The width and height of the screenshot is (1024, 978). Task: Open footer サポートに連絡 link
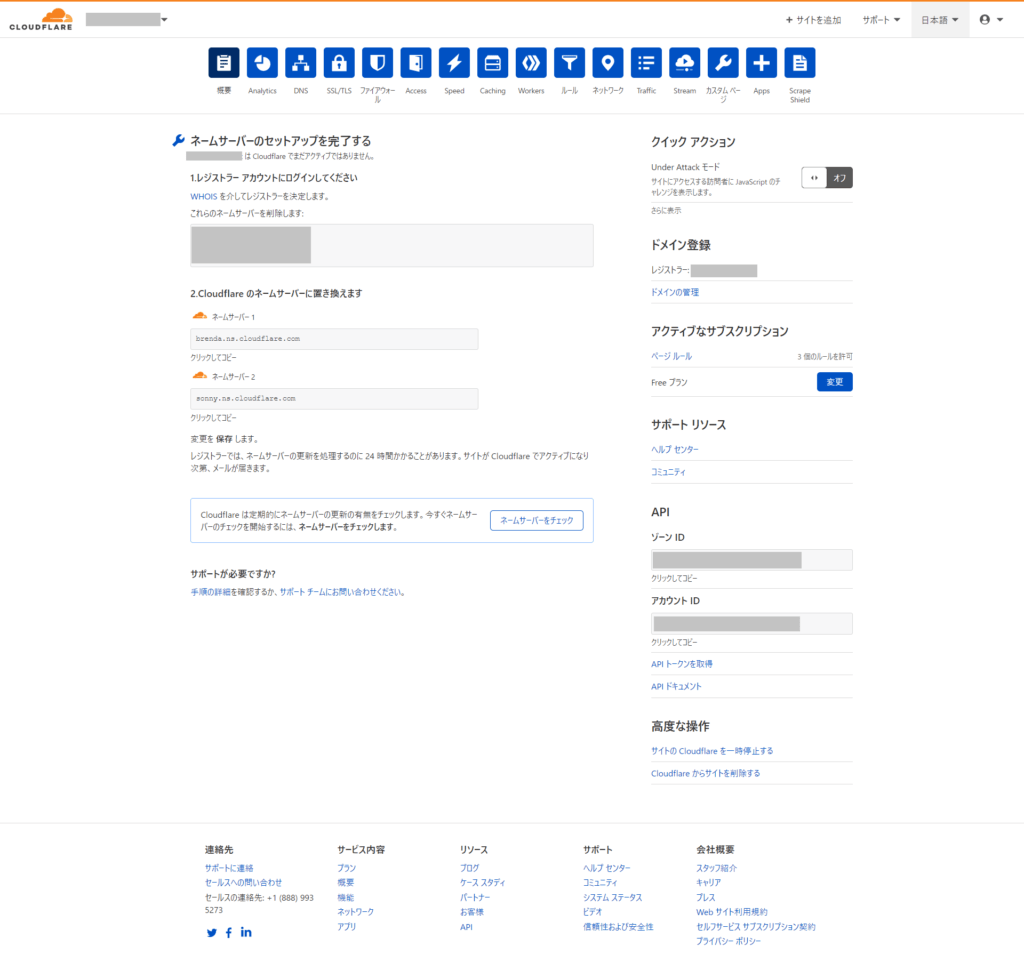(229, 868)
